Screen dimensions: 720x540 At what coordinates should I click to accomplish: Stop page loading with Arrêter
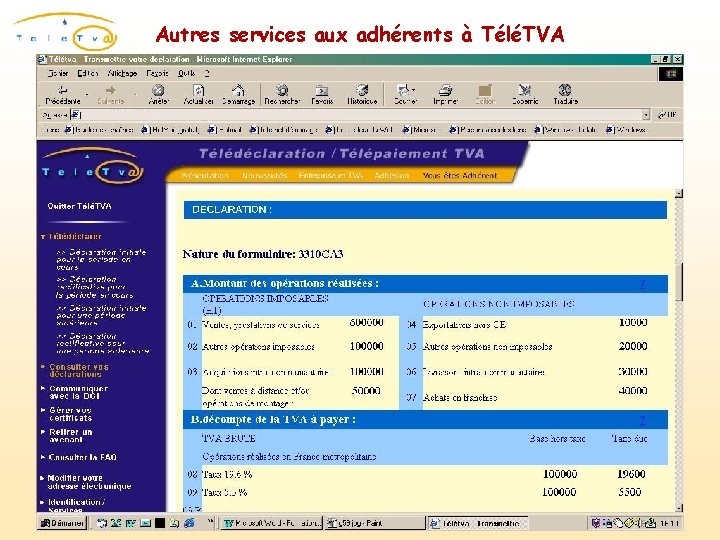(158, 95)
